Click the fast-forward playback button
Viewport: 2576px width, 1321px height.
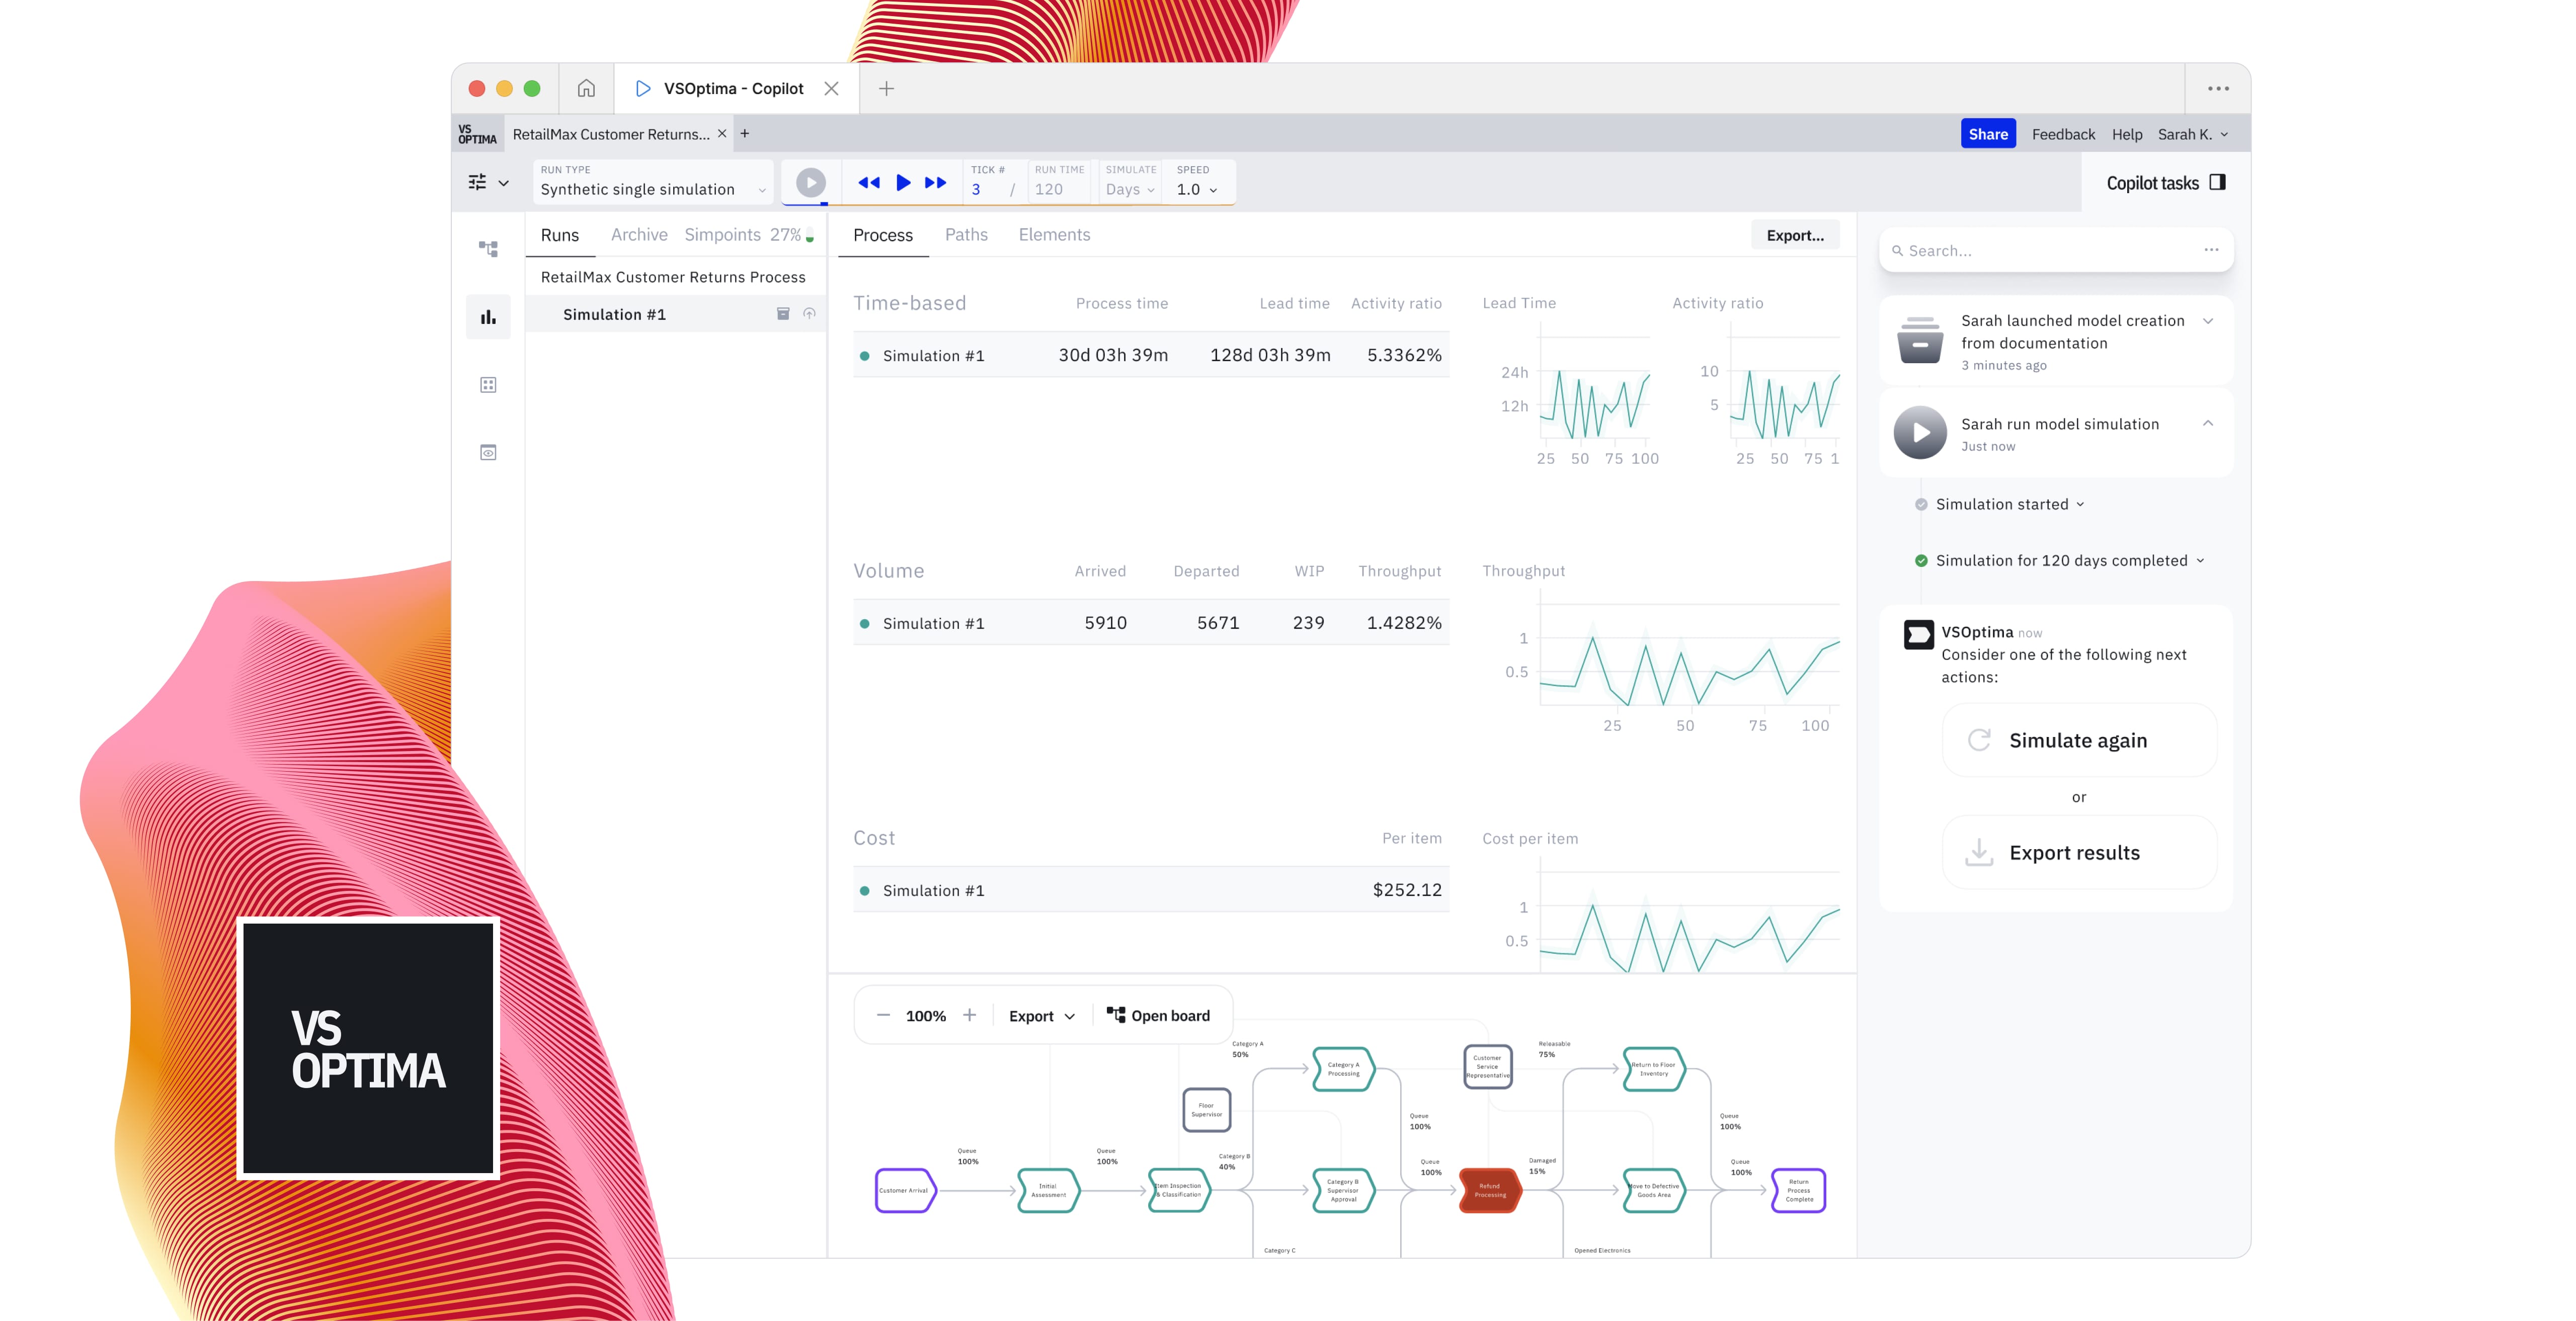coord(935,183)
